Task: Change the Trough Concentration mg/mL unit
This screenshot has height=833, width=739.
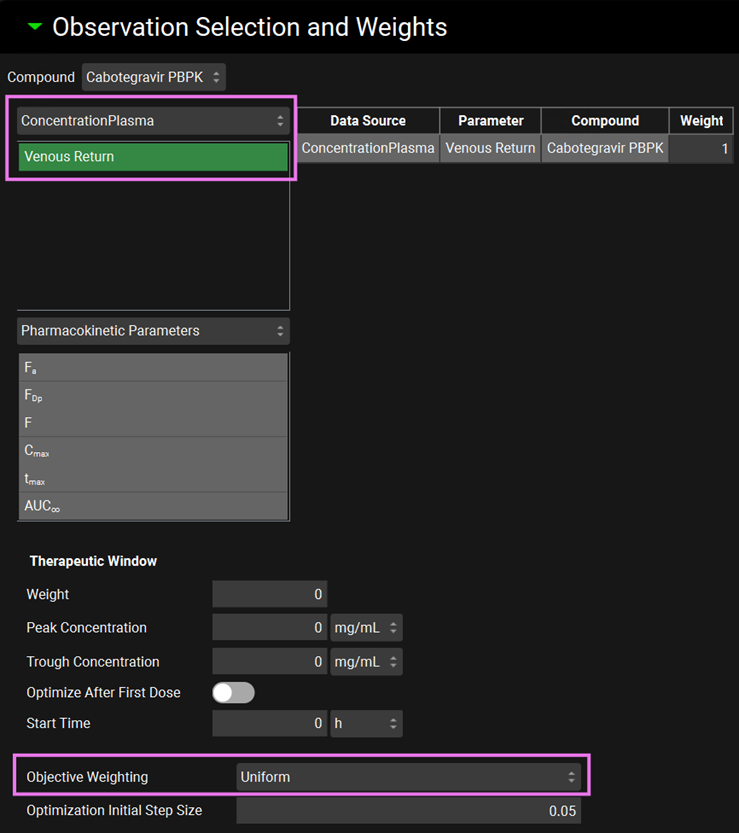Action: [366, 662]
